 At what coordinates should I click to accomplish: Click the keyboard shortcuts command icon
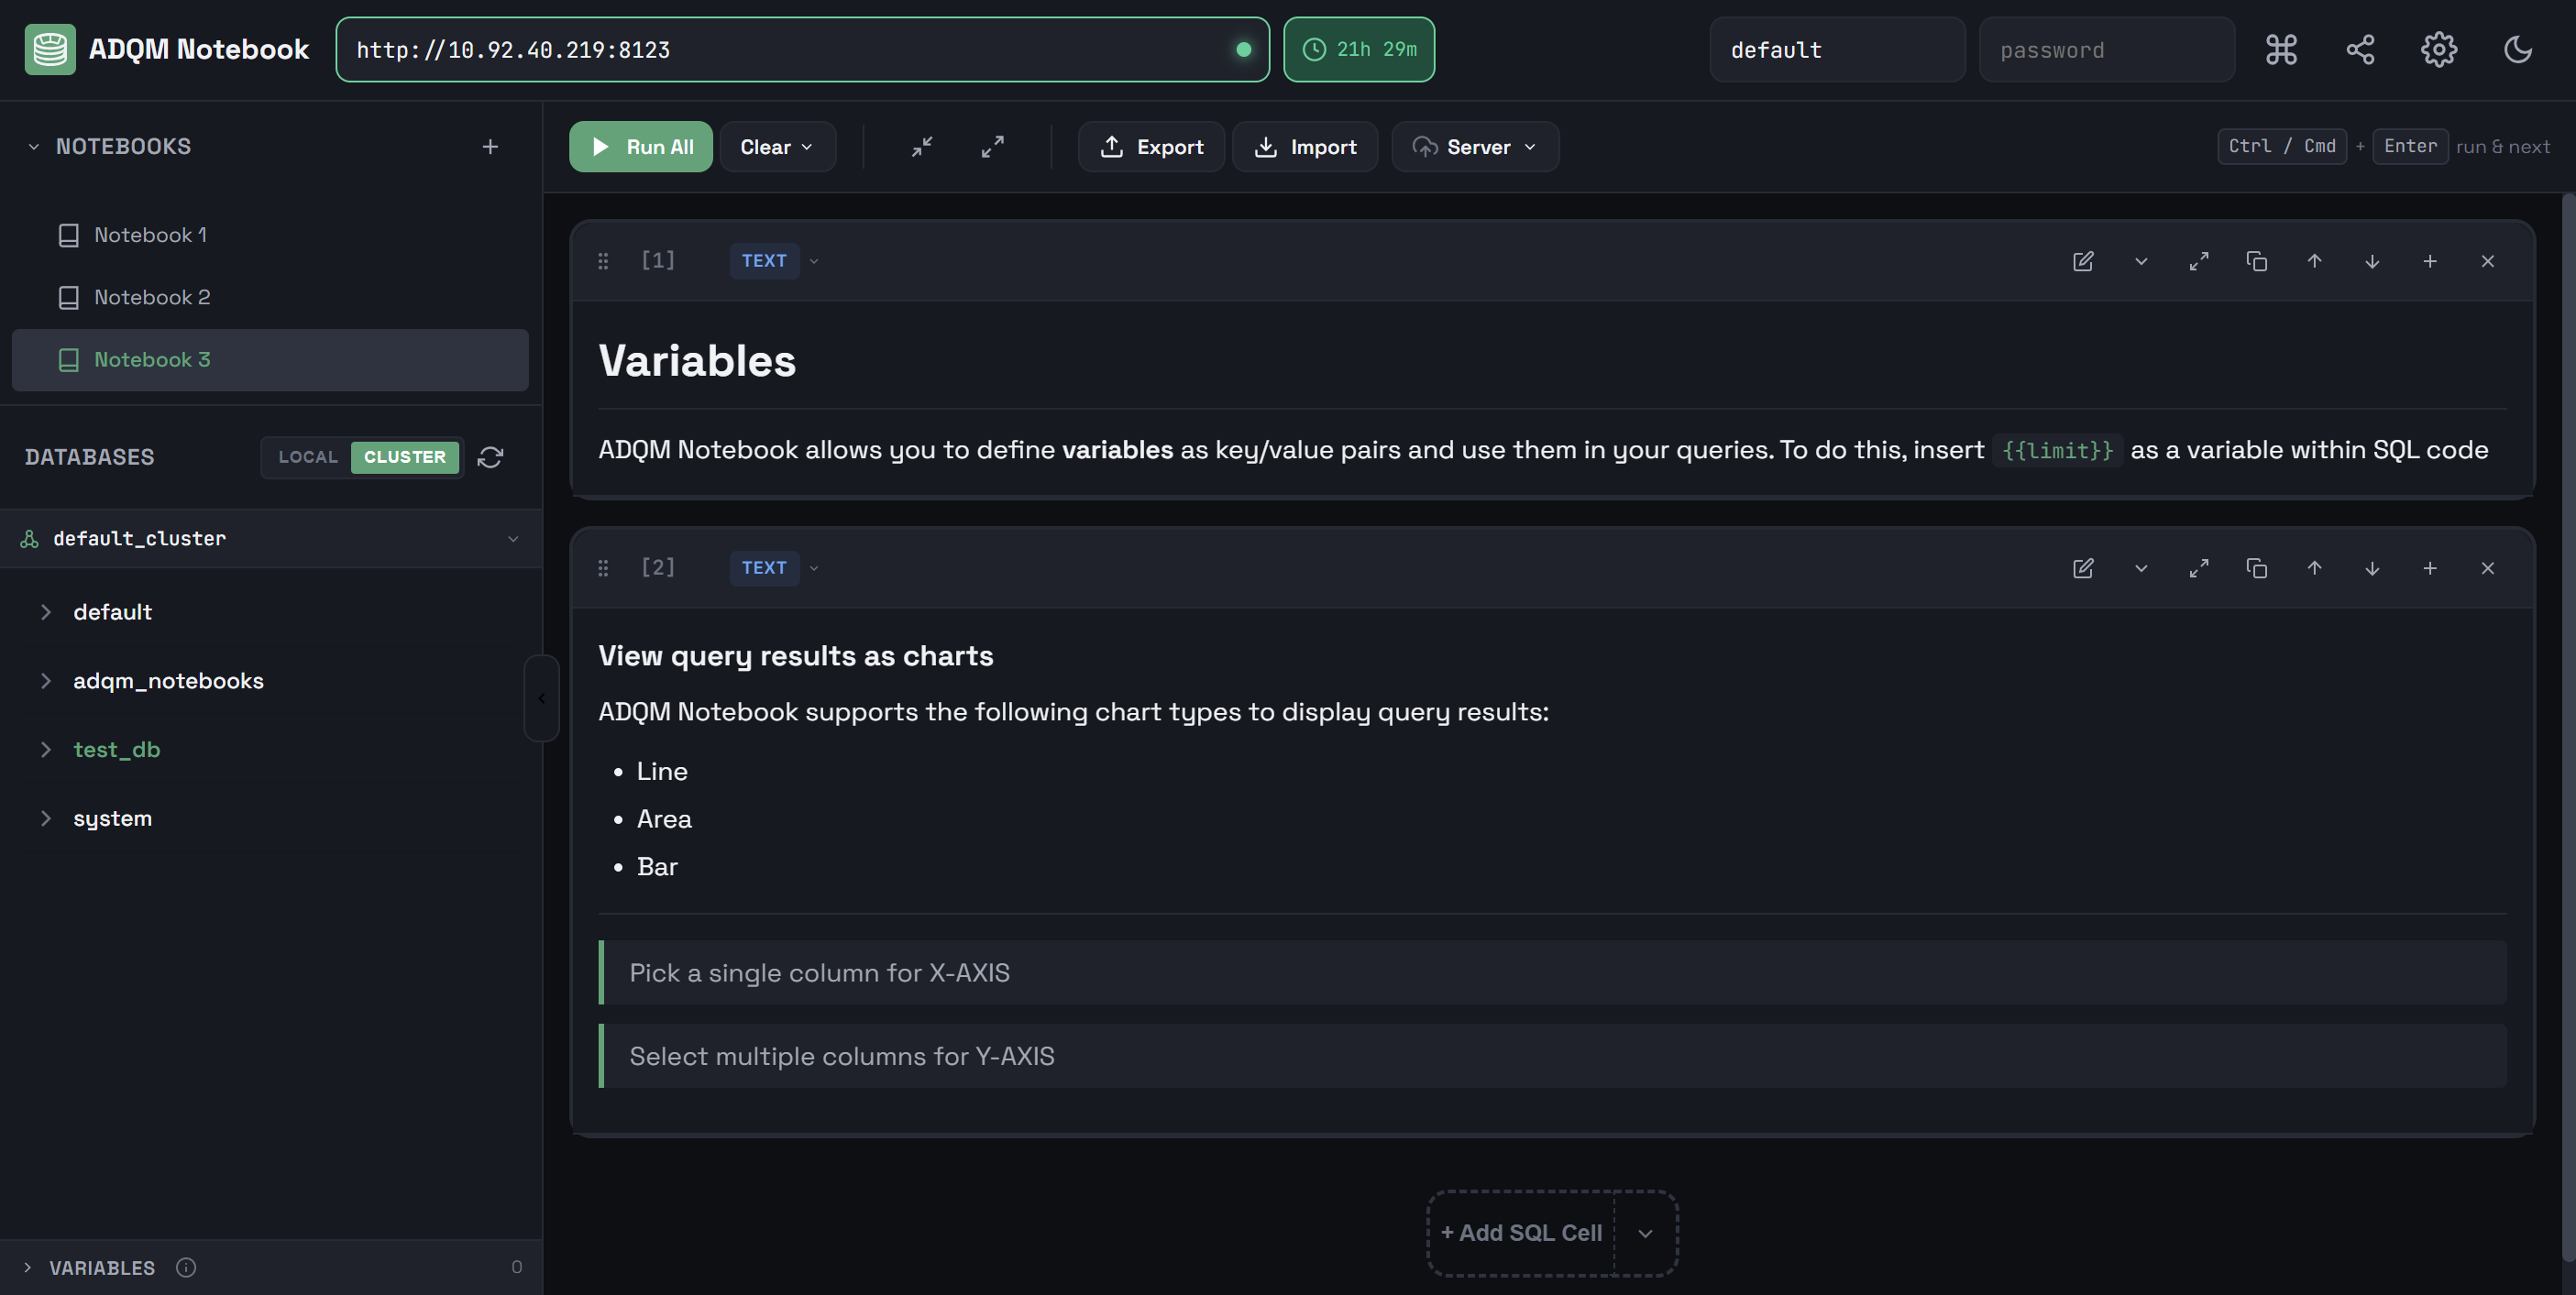point(2281,49)
